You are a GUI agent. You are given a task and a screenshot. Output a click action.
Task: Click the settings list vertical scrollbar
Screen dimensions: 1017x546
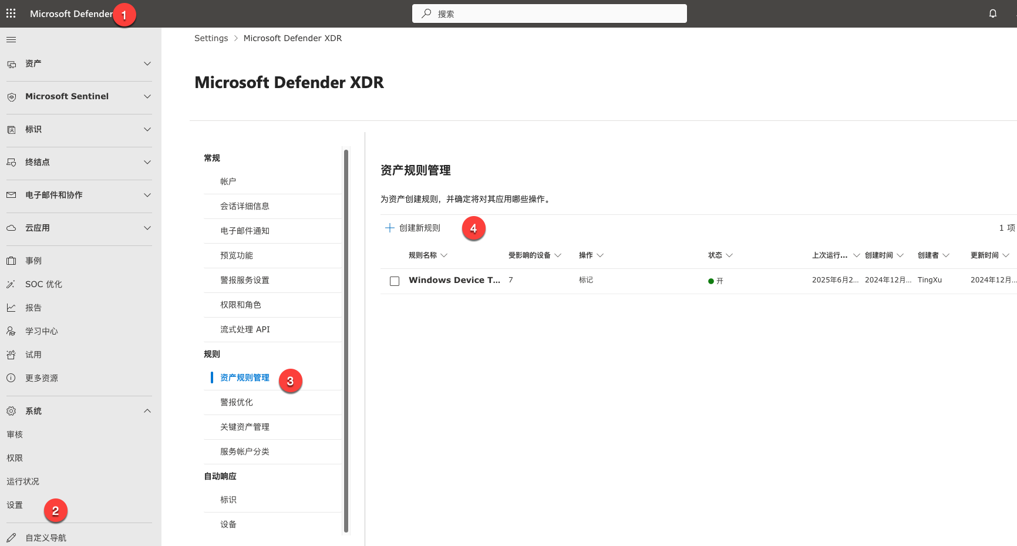coord(346,341)
